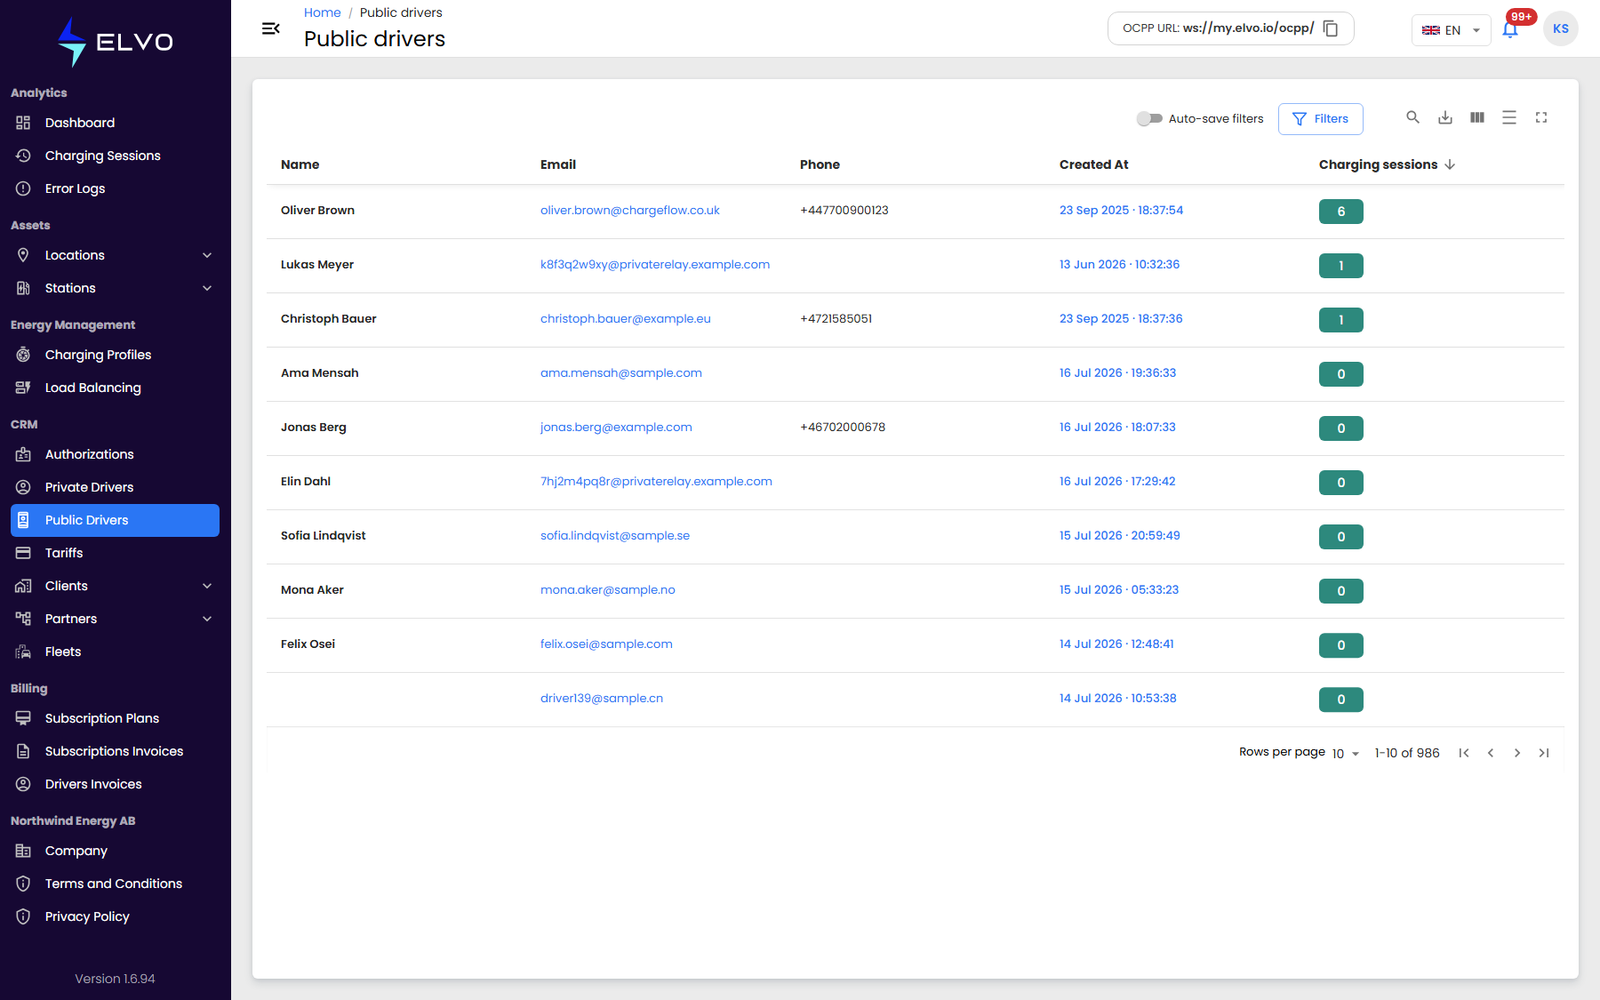Copy the OCPP URL to clipboard

click(1331, 29)
